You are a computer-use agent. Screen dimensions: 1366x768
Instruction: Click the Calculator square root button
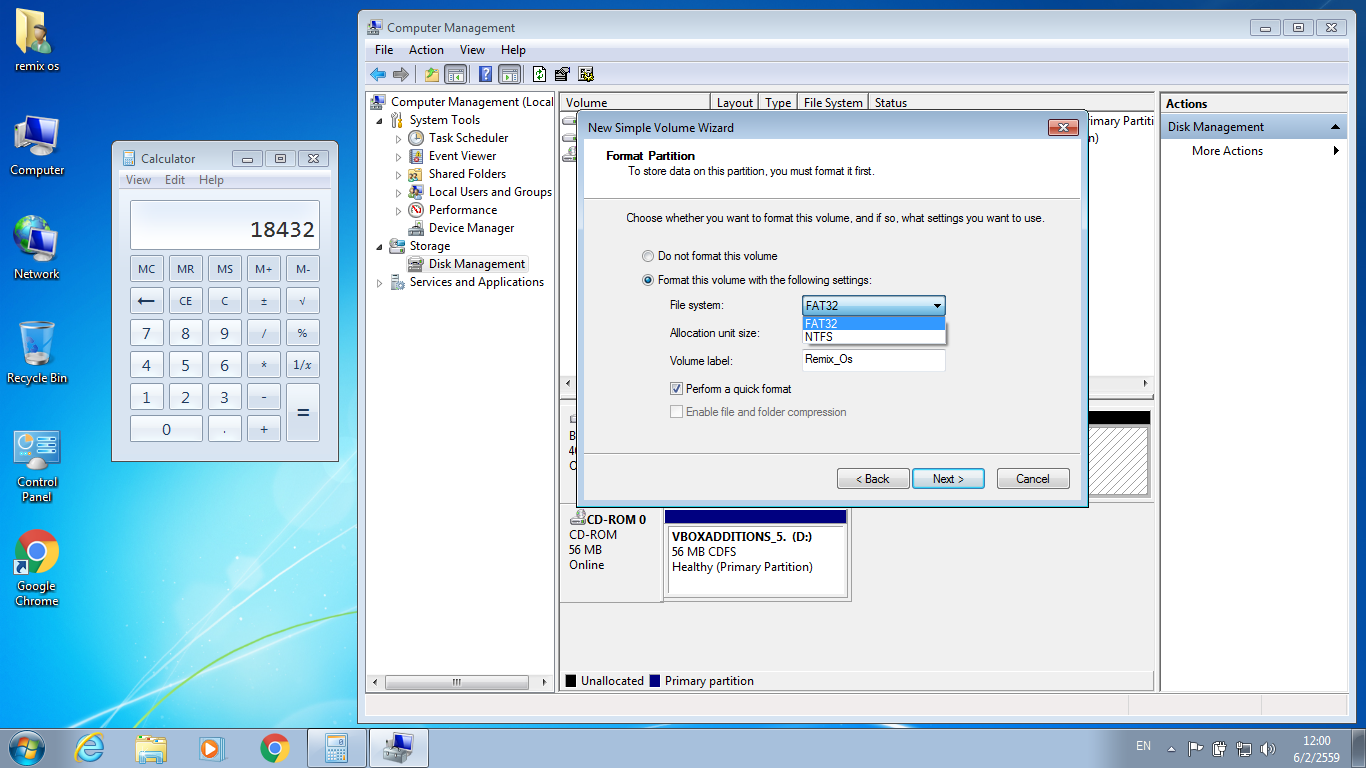(x=302, y=300)
